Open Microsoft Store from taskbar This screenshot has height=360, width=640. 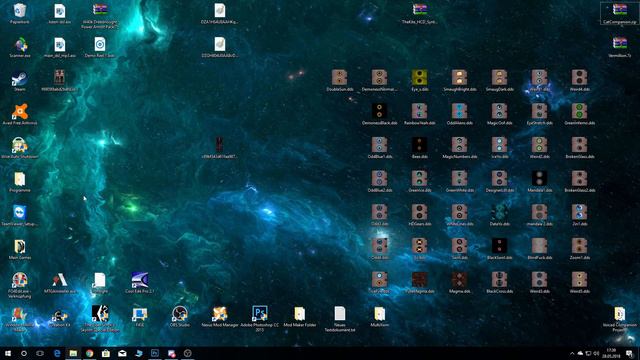pos(106,353)
